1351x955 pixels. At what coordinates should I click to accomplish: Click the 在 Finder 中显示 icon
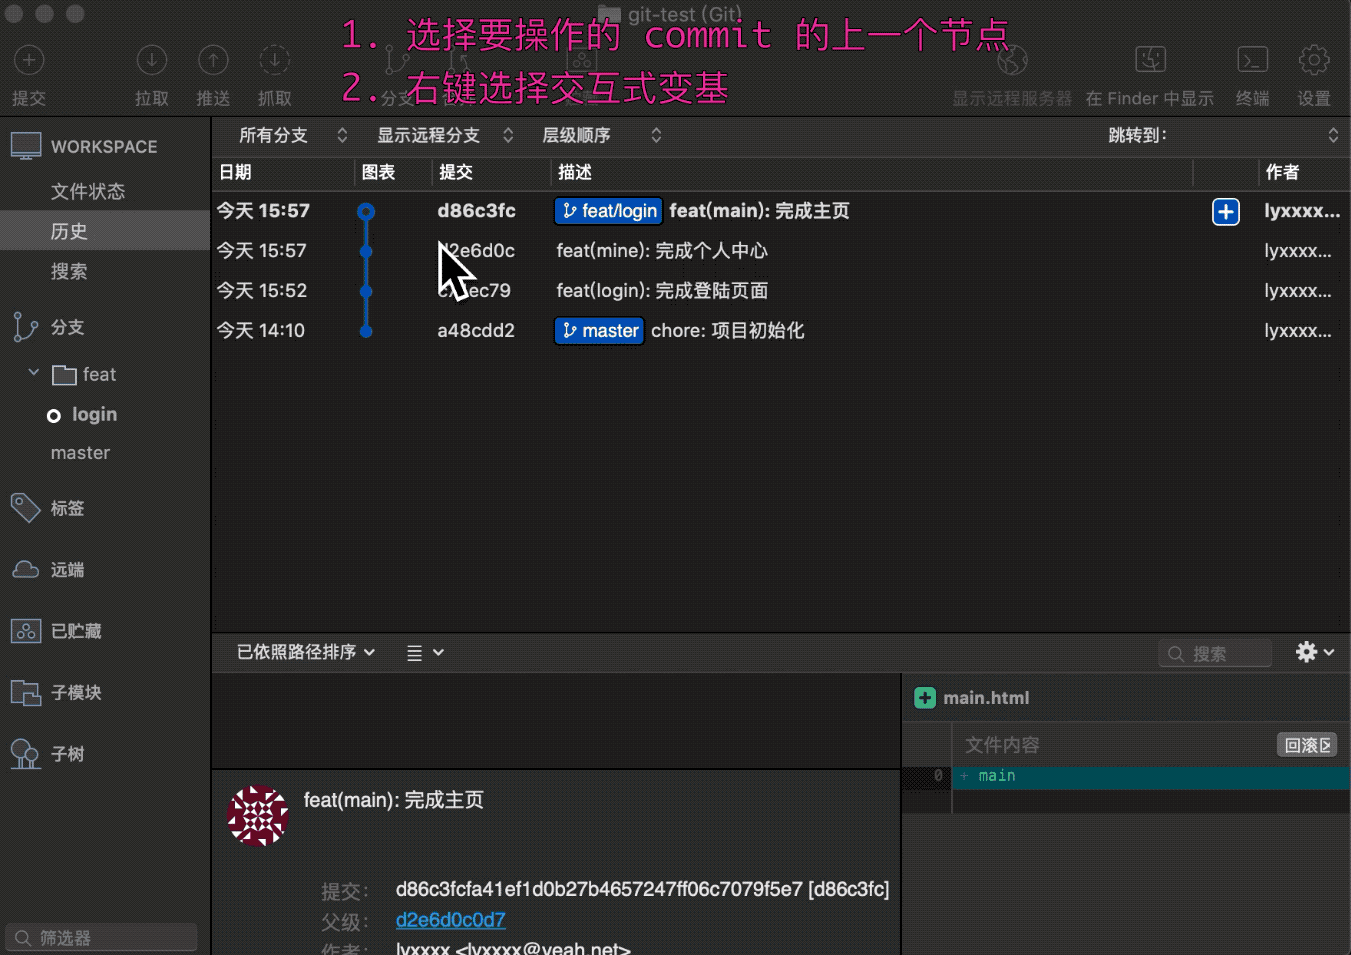[x=1150, y=61]
